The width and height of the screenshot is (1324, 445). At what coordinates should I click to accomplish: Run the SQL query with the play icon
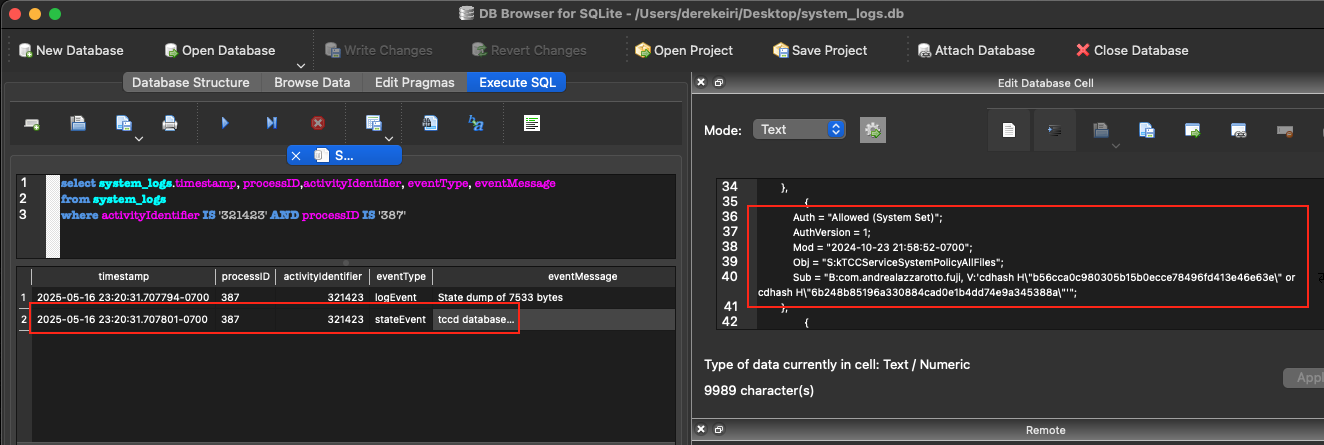click(225, 123)
